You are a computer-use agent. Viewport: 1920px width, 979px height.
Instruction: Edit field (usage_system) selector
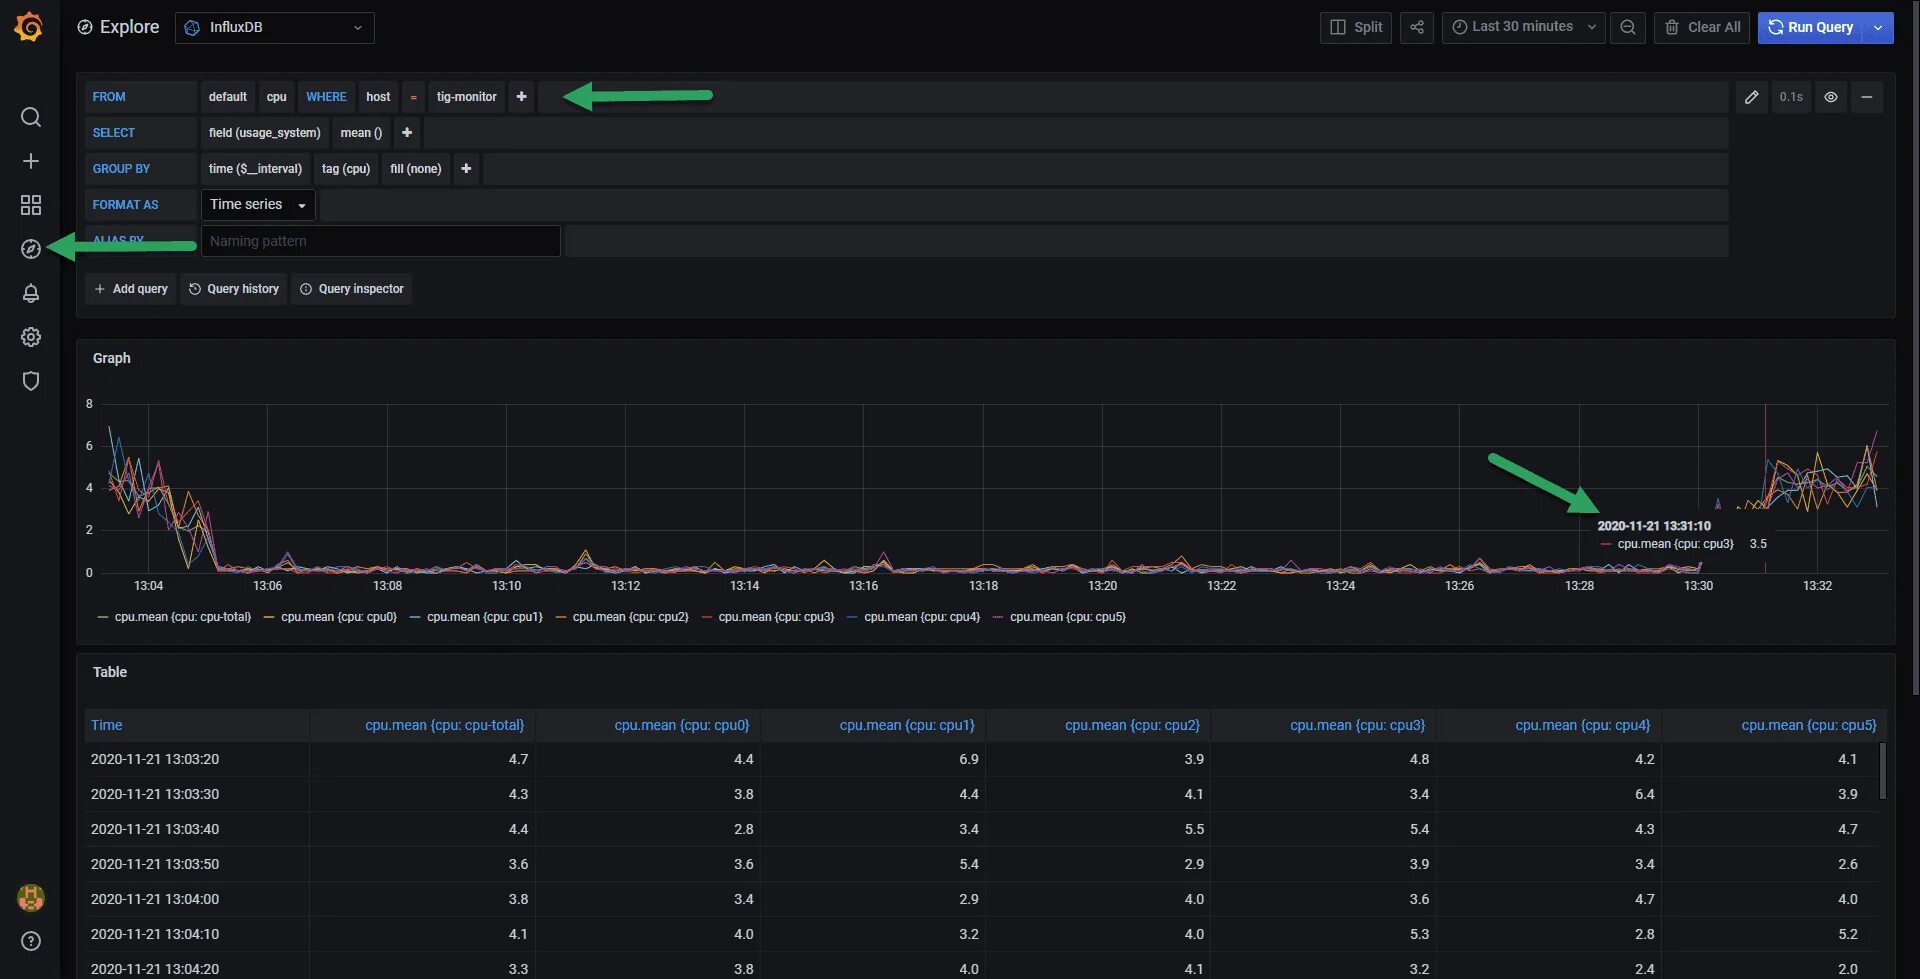[x=265, y=133]
